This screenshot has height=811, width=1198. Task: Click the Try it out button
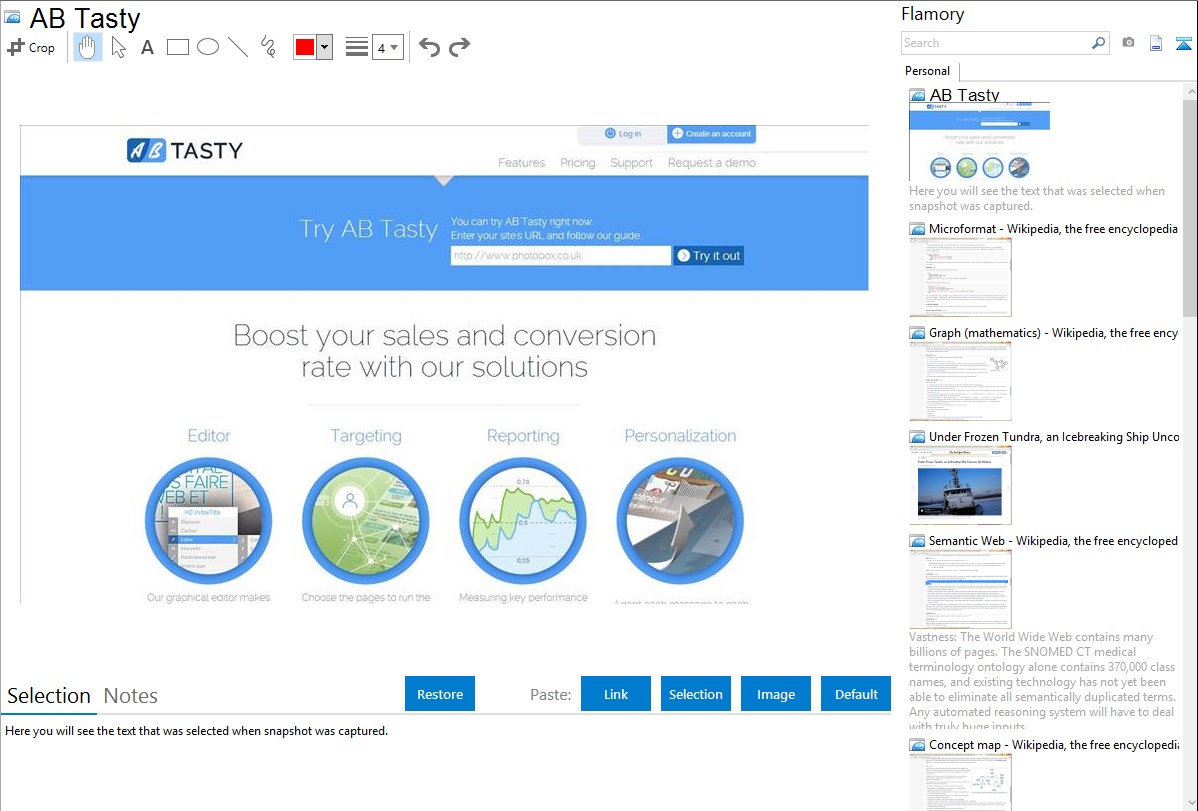pyautogui.click(x=709, y=255)
